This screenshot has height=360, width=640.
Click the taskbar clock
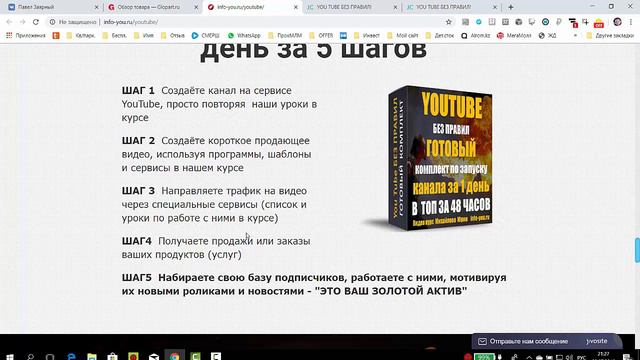(x=603, y=356)
